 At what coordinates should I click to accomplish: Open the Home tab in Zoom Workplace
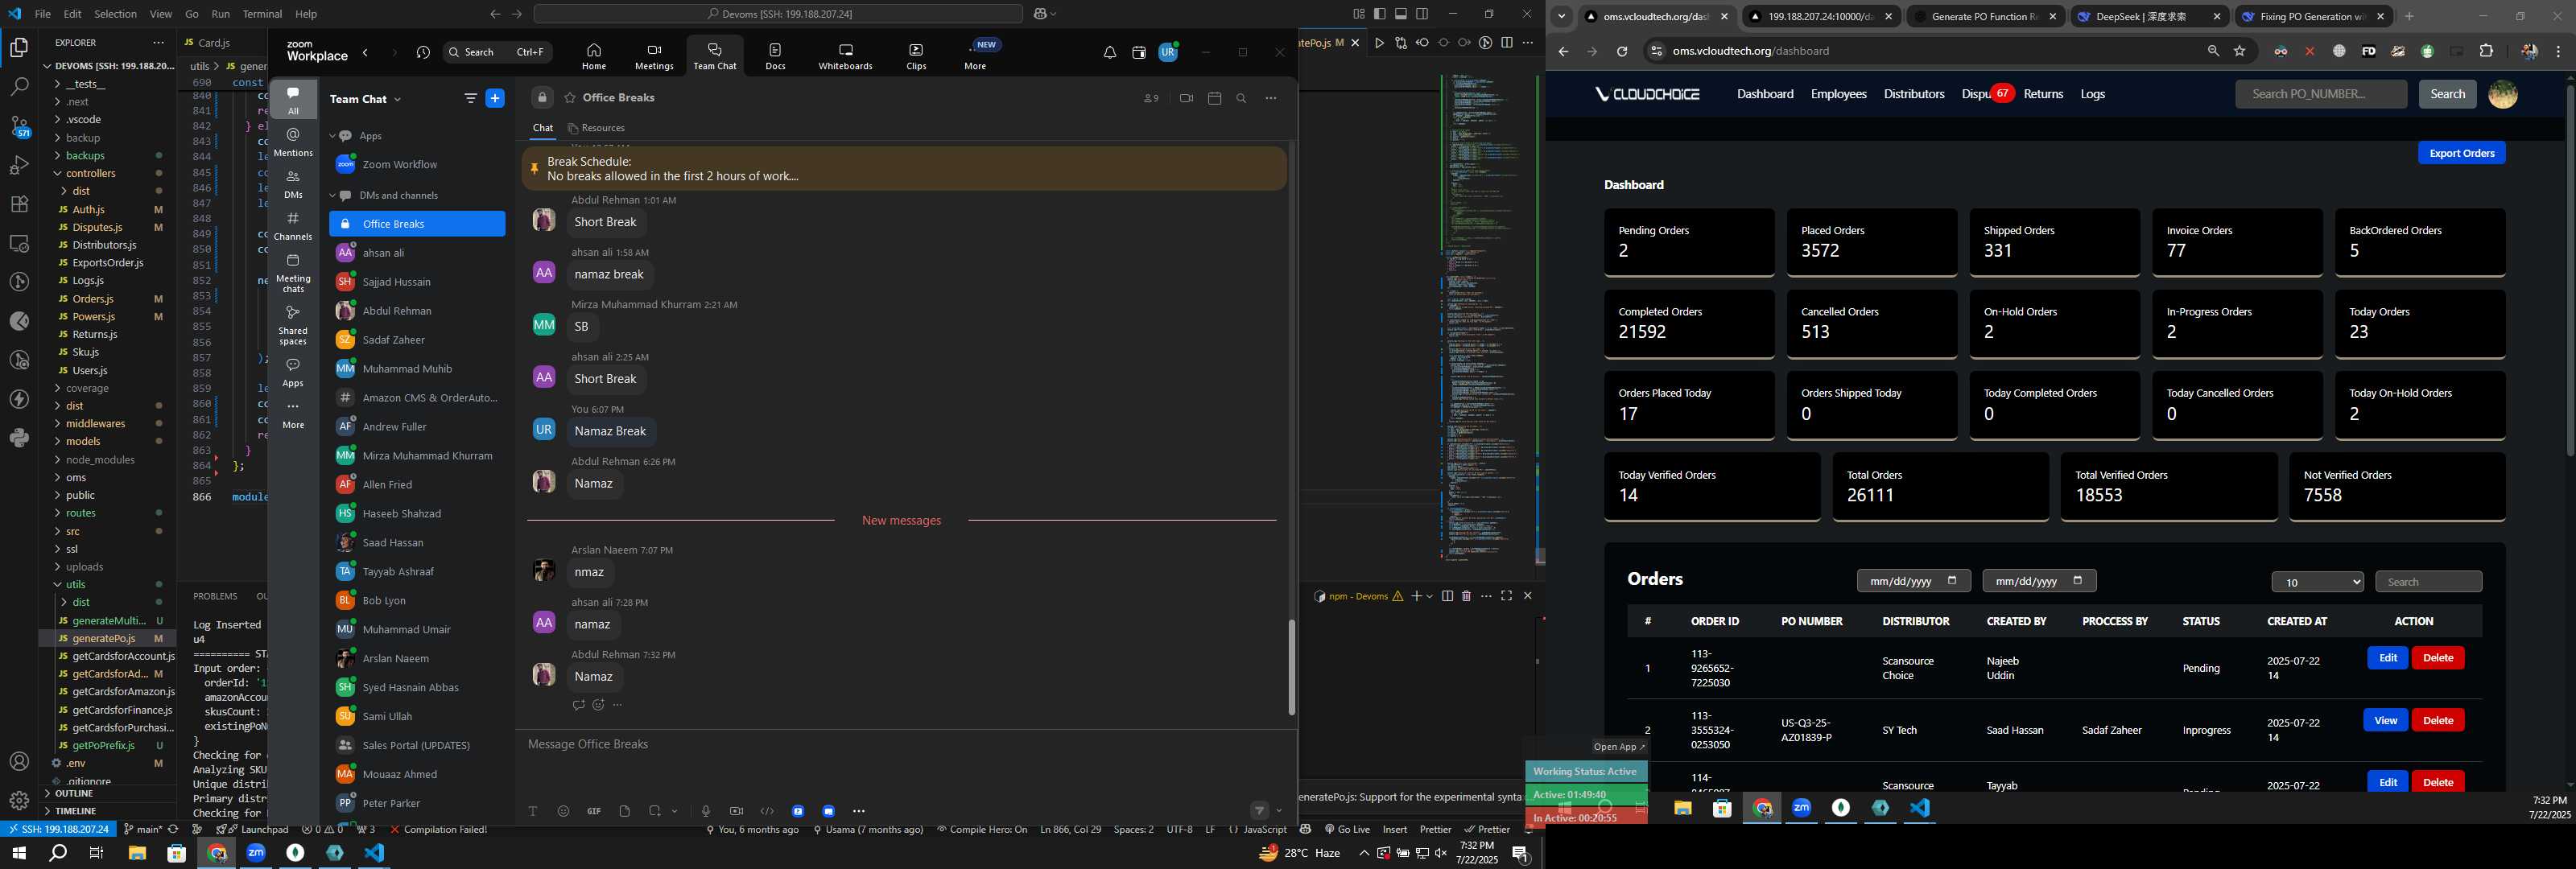click(x=594, y=56)
